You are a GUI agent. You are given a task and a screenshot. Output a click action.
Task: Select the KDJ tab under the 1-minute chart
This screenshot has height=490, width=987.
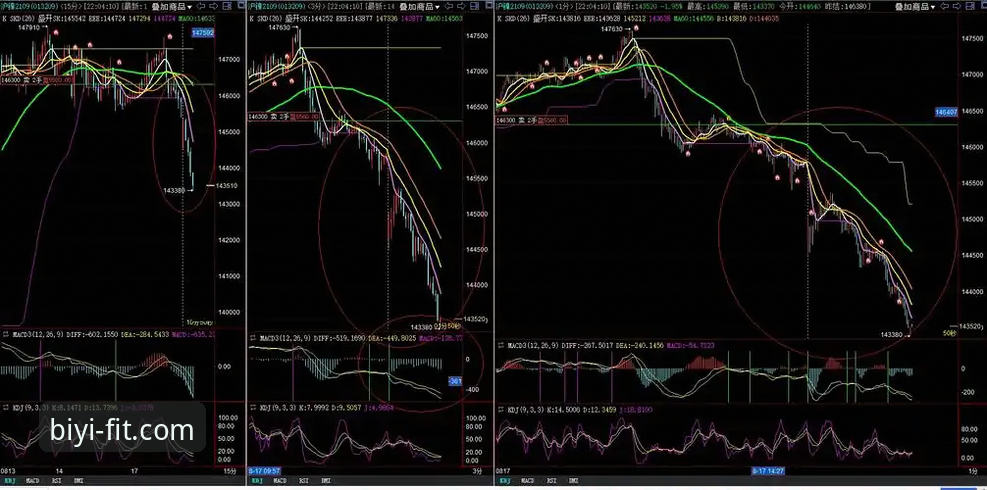pyautogui.click(x=505, y=481)
